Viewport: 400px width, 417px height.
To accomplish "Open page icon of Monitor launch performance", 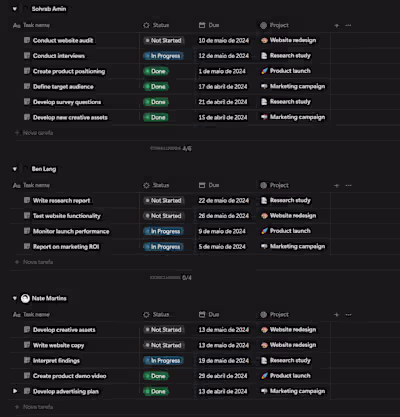I will 27,231.
